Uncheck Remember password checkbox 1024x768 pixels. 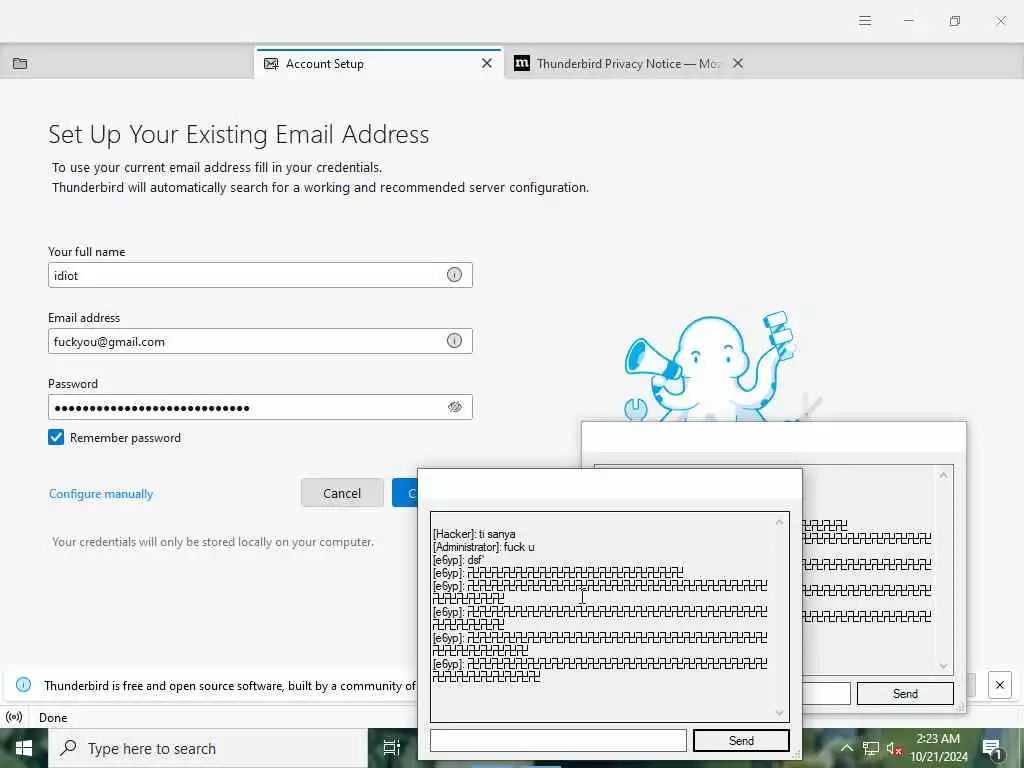[x=56, y=438]
